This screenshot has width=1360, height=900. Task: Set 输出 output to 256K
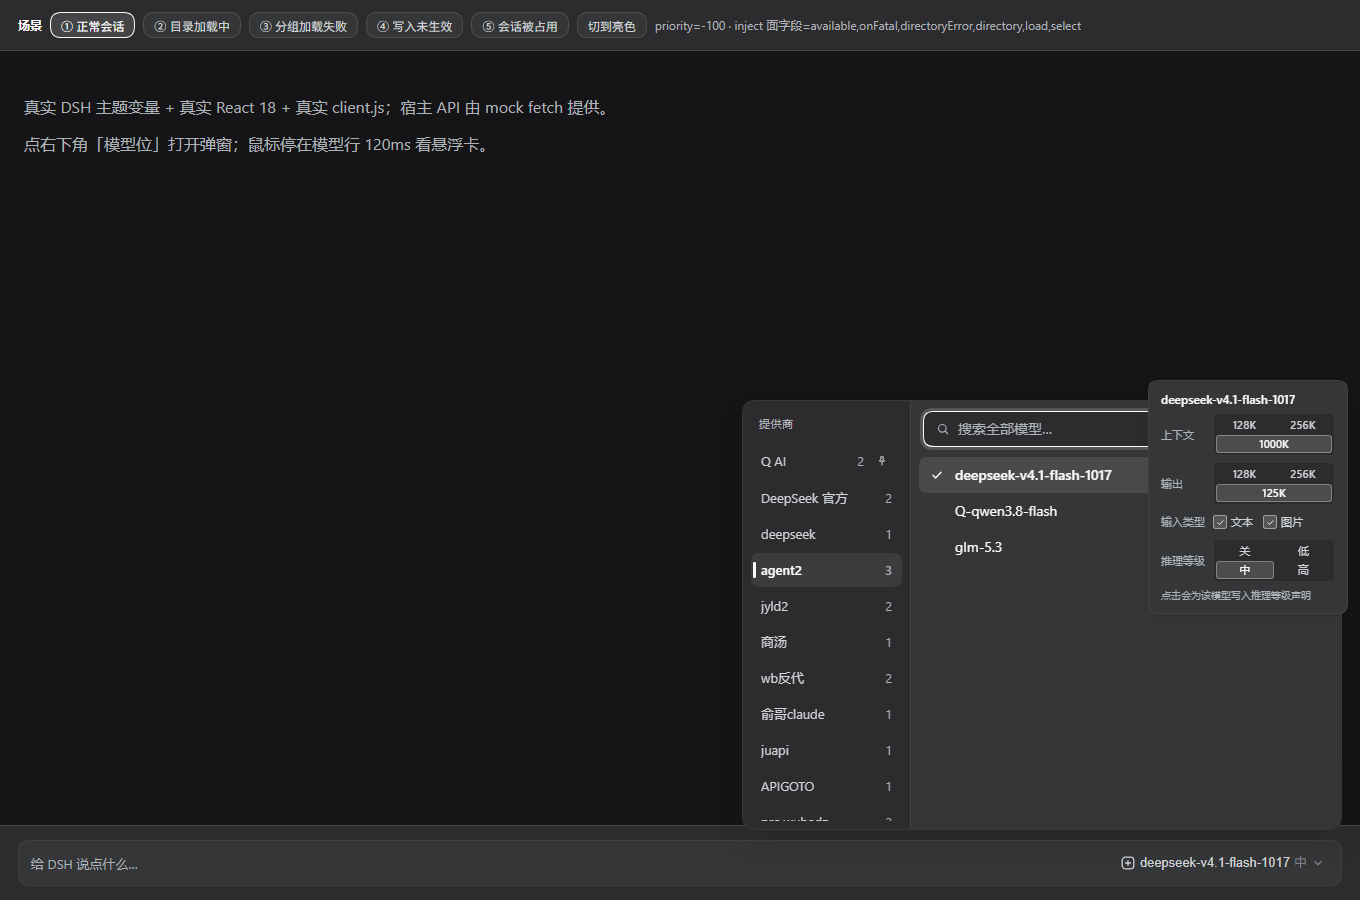coord(1303,474)
